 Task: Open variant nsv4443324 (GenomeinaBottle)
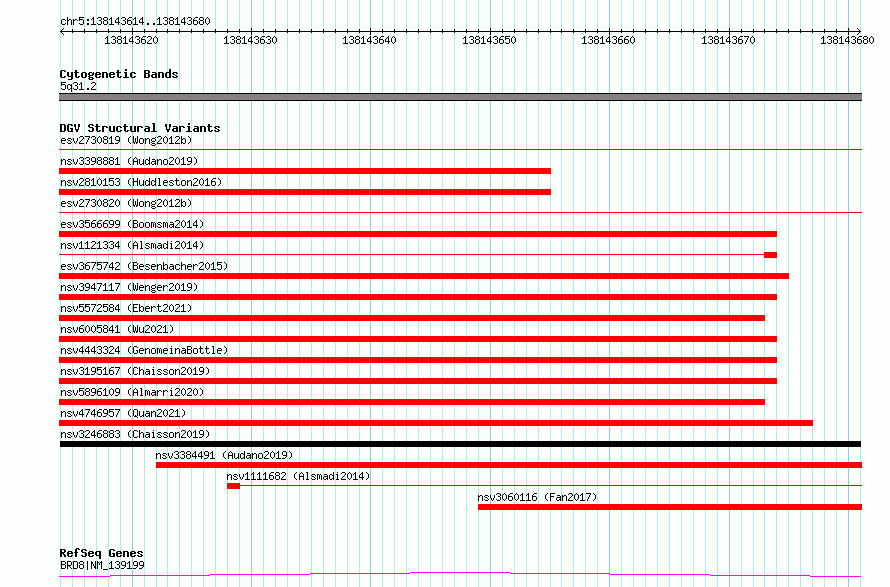point(144,350)
